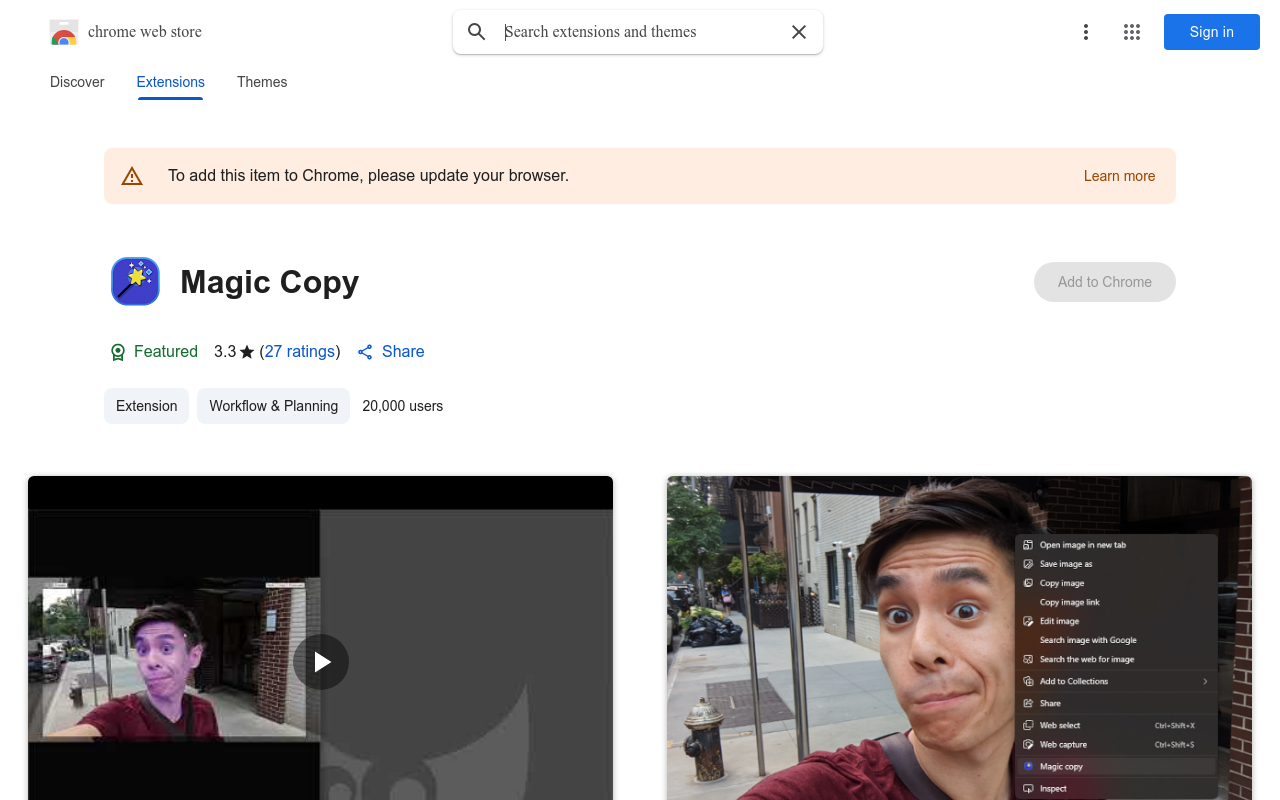Viewport: 1280px width, 800px height.
Task: Clear the search box with X icon
Action: click(x=799, y=32)
